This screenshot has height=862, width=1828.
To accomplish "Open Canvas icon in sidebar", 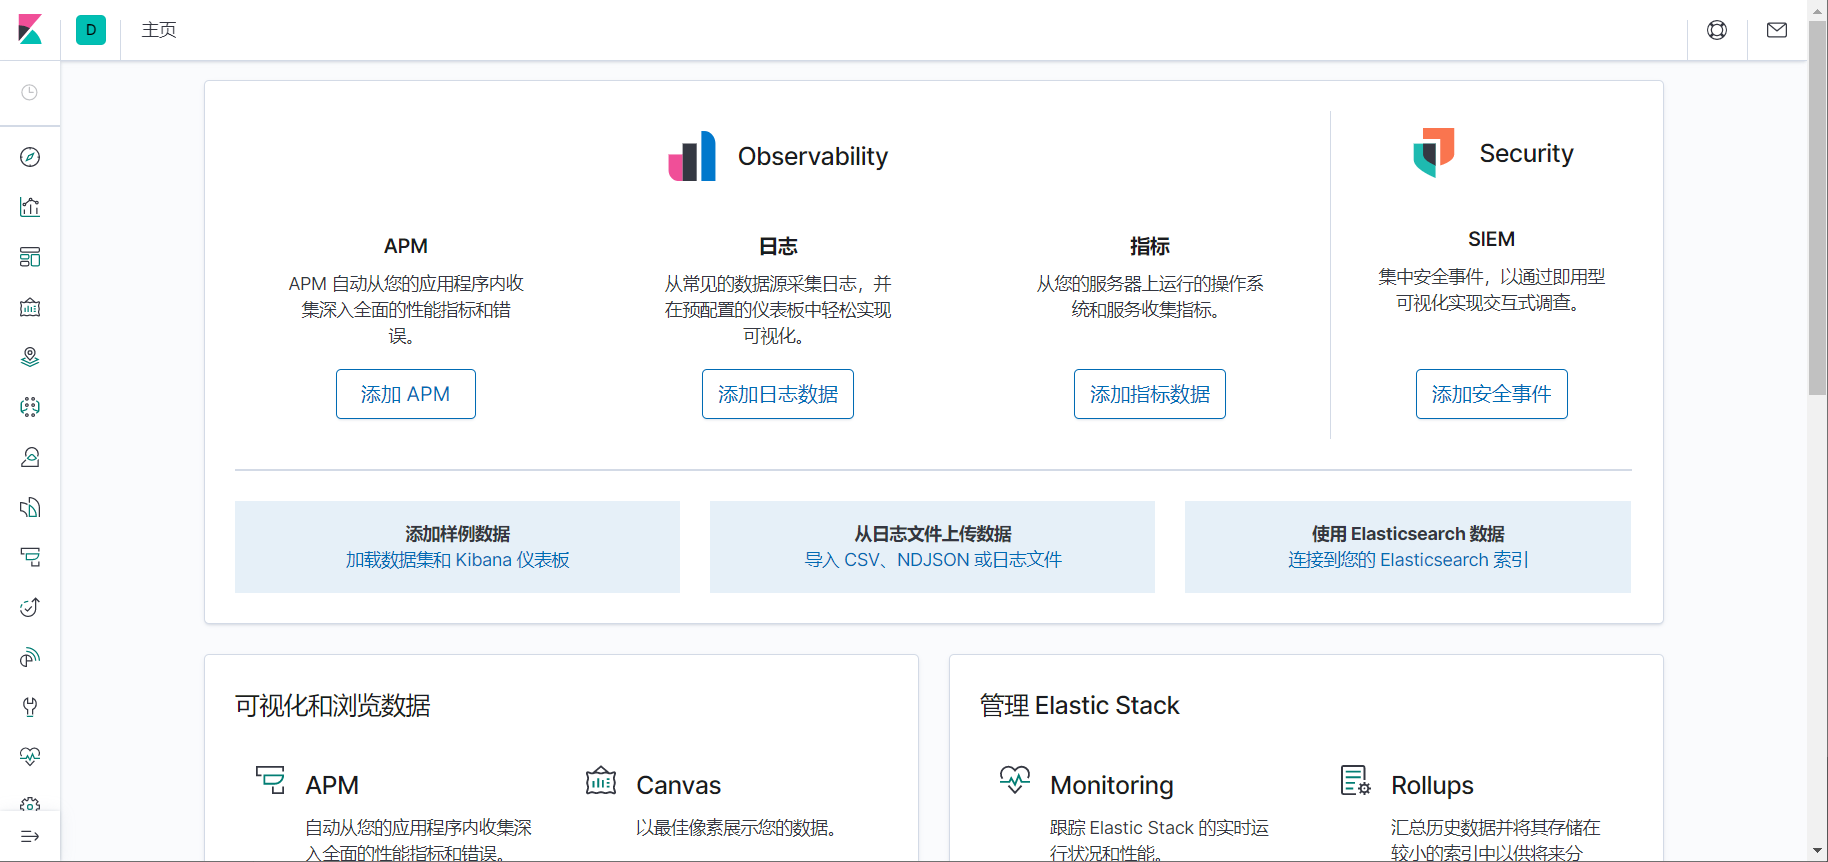I will coord(30,307).
